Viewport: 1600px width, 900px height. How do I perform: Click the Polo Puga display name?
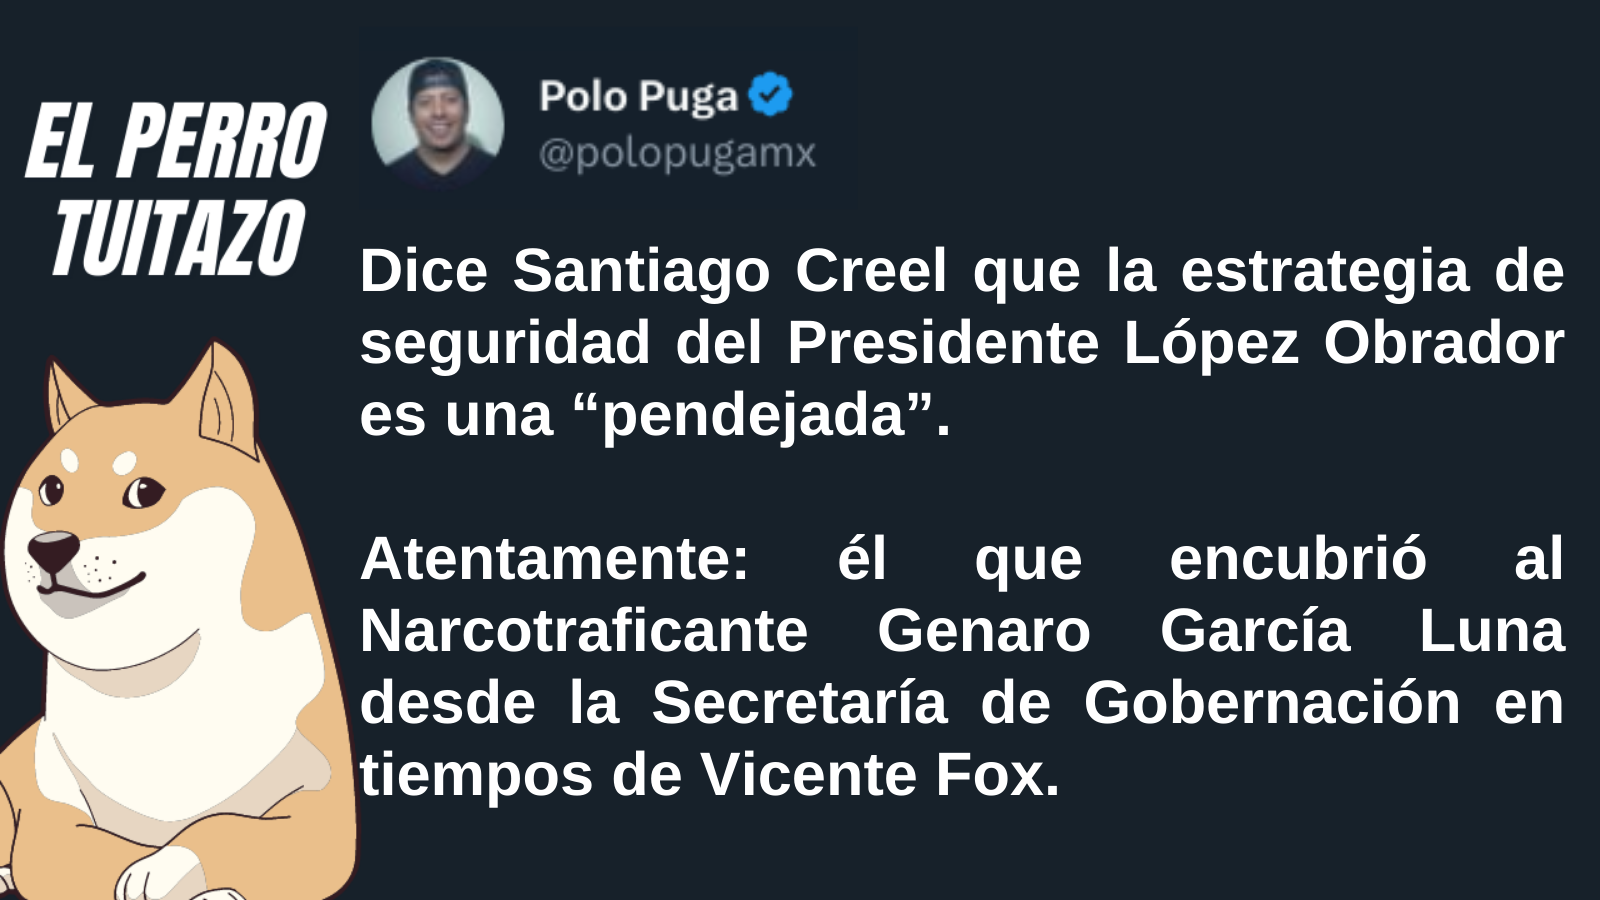pyautogui.click(x=639, y=97)
